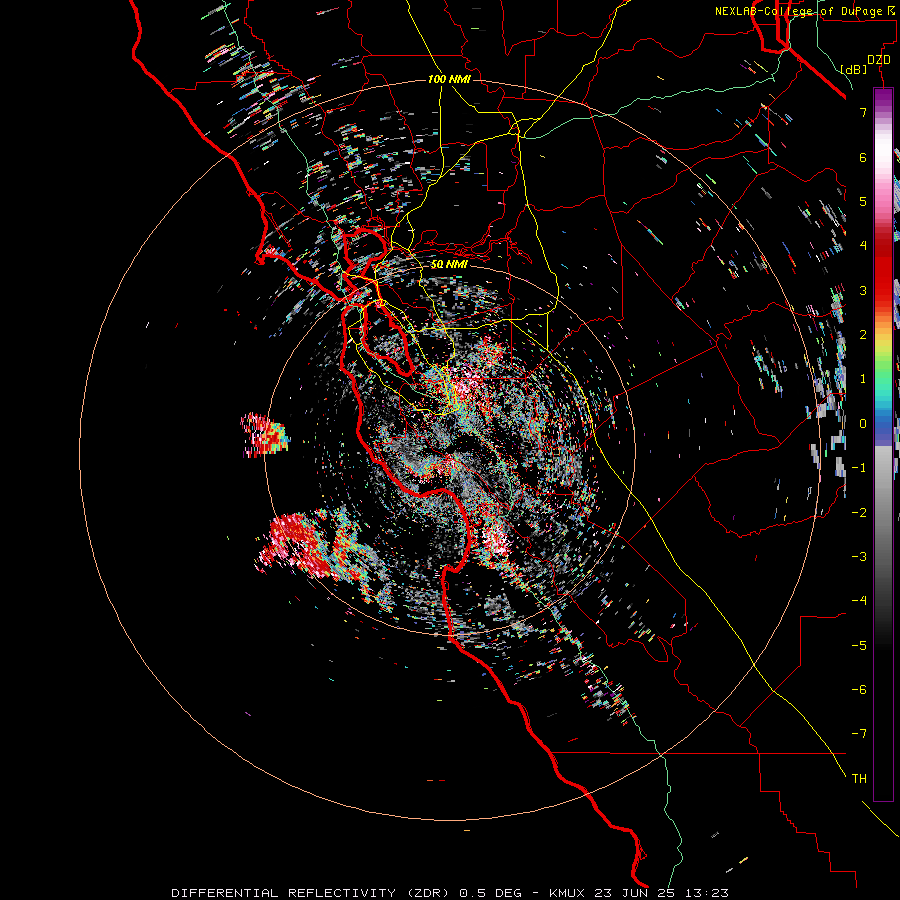This screenshot has height=900, width=900.
Task: Click the 4 value on the color scale
Action: click(863, 246)
